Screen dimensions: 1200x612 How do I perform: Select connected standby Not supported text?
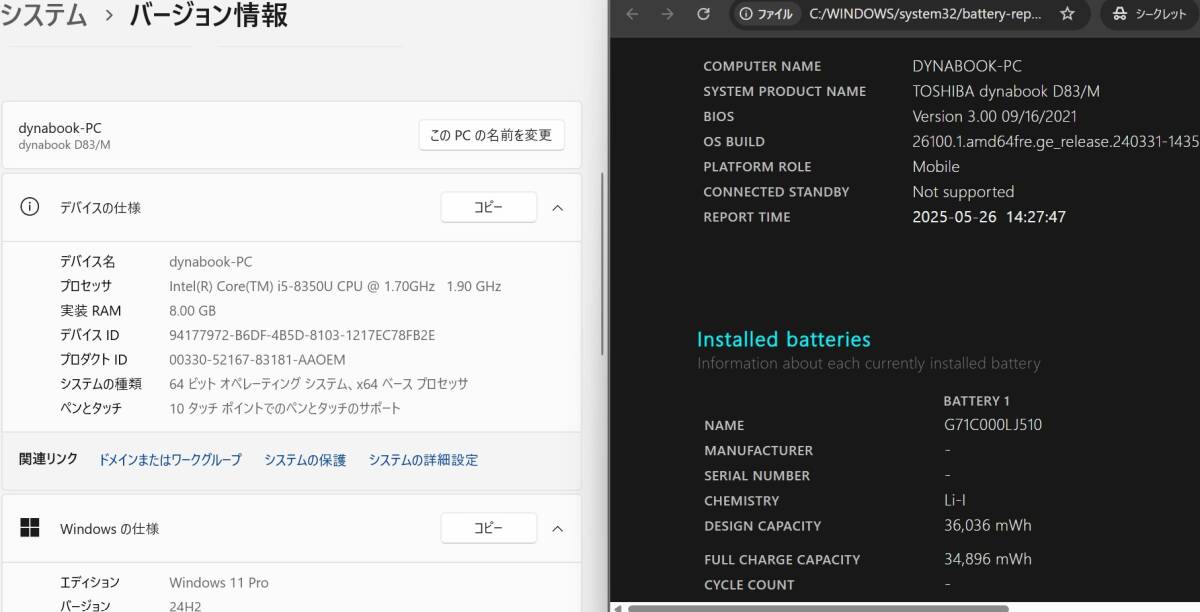coord(963,192)
